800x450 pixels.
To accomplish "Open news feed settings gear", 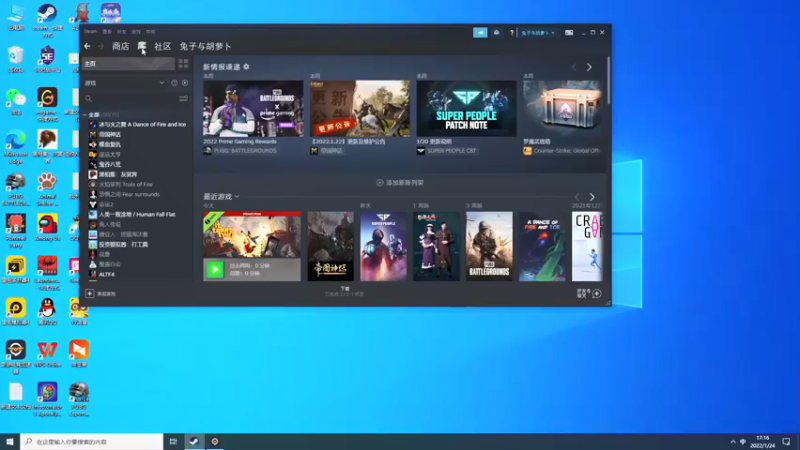I will click(246, 67).
